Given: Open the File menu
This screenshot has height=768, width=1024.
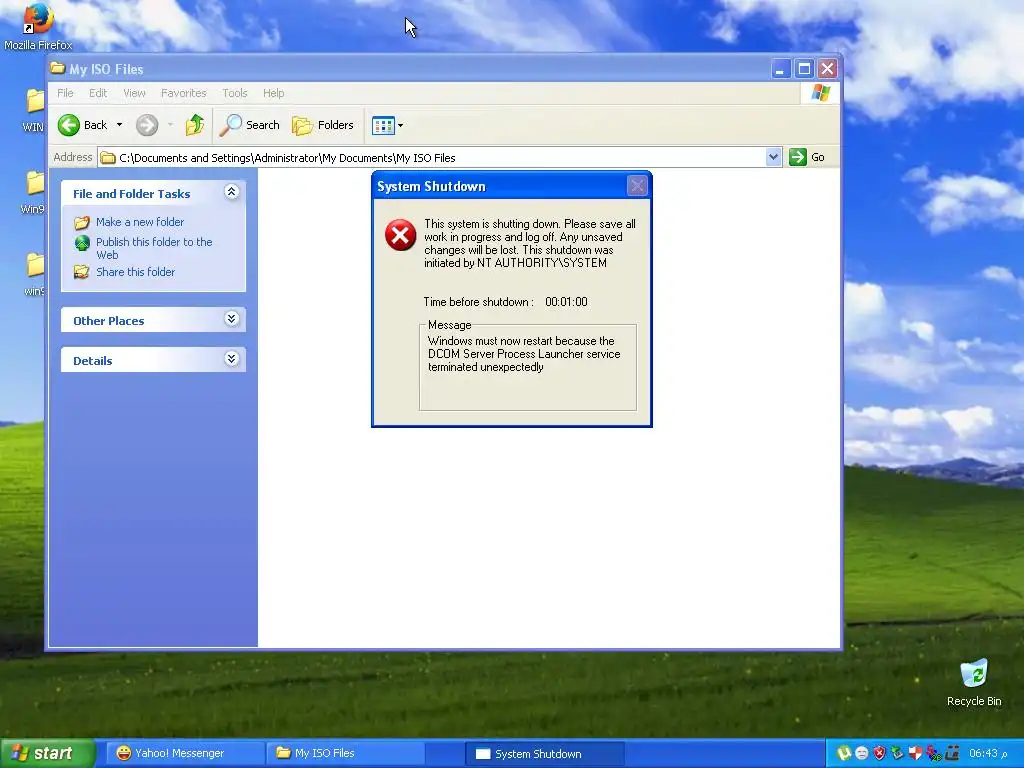Looking at the screenshot, I should (65, 93).
